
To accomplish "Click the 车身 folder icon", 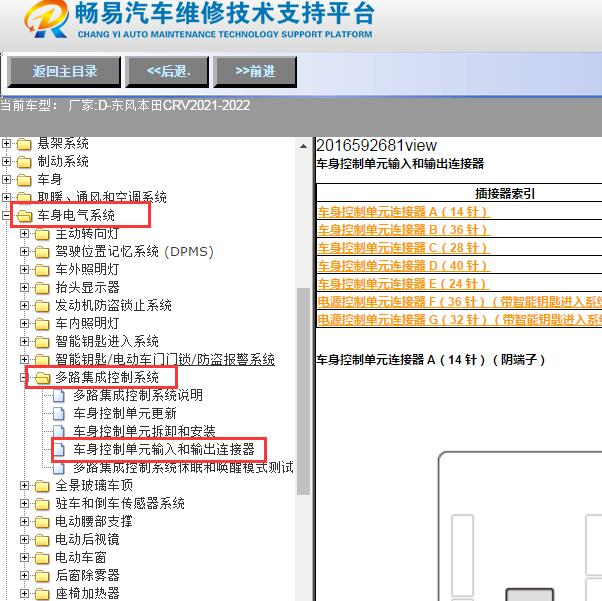I will click(24, 180).
